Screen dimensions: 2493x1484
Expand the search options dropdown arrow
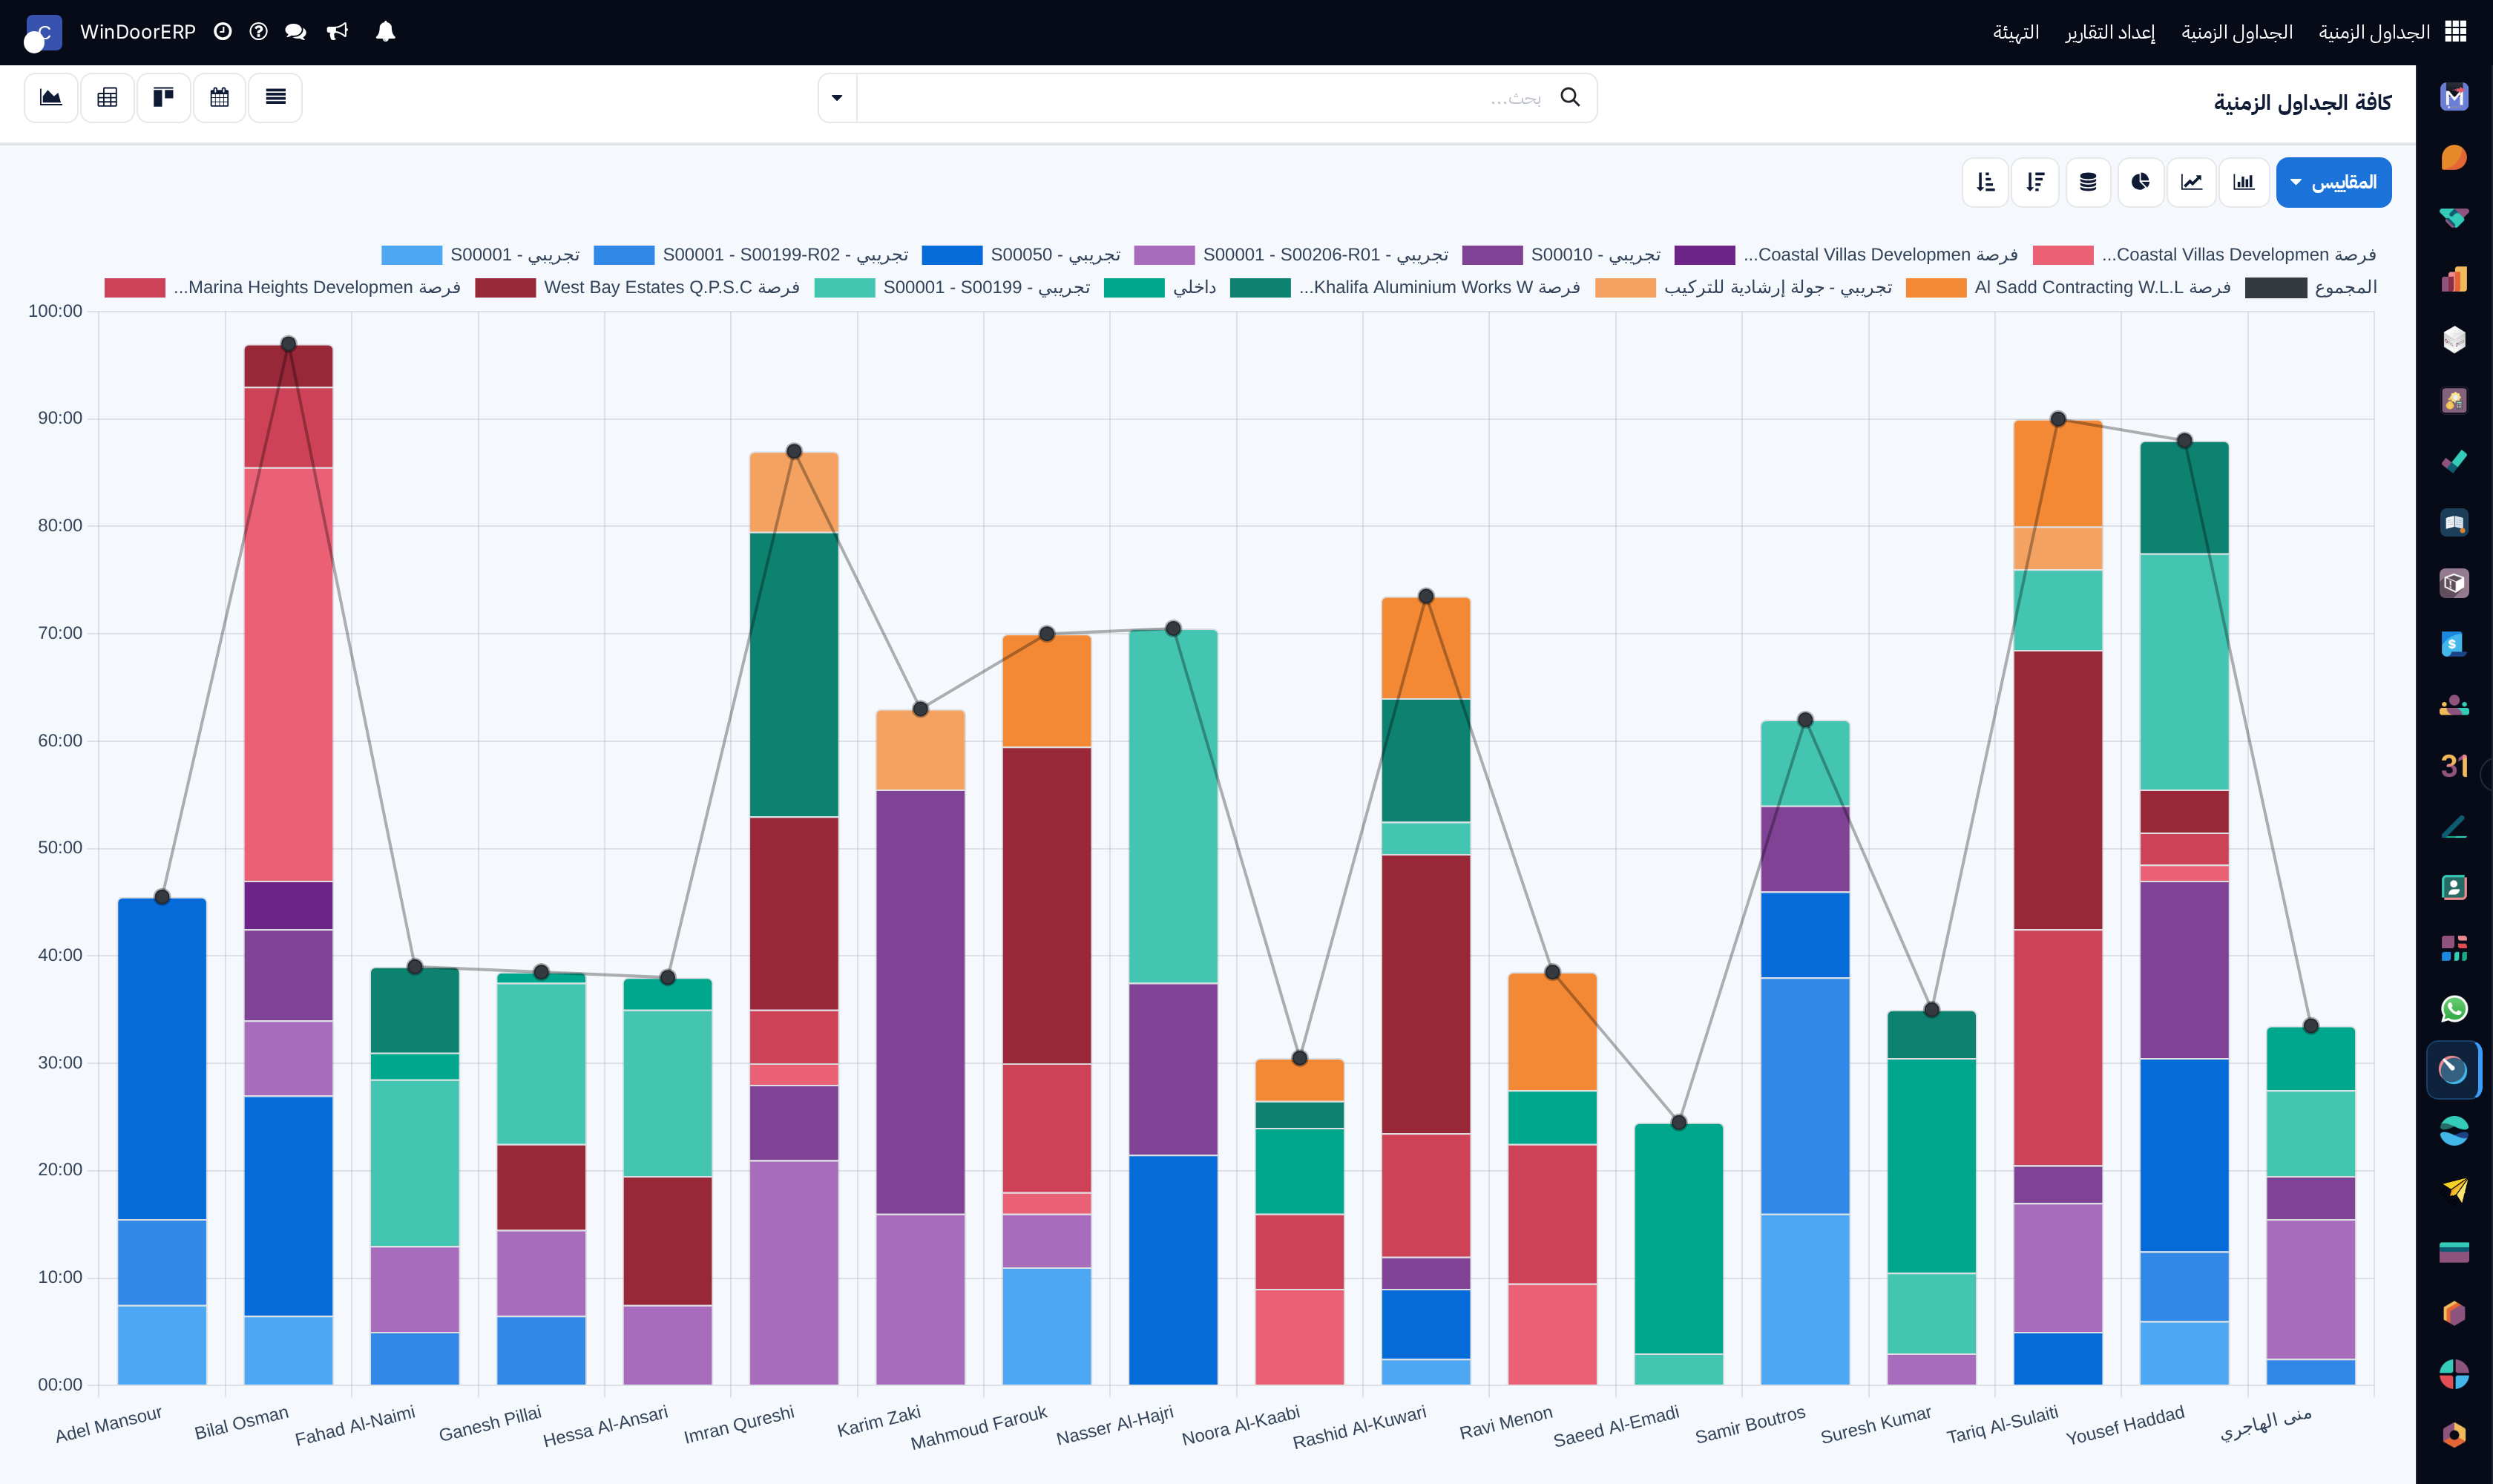click(837, 97)
